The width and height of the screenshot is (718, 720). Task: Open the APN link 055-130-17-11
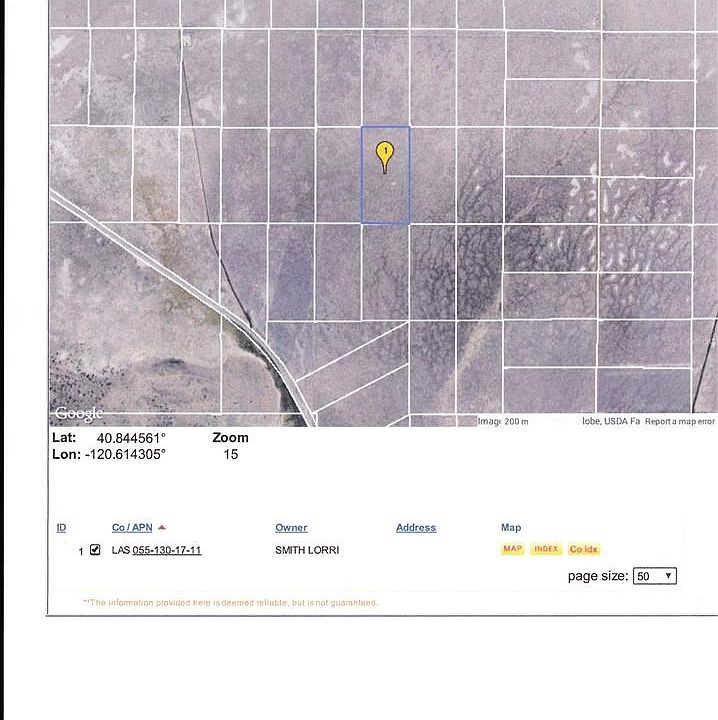point(167,550)
